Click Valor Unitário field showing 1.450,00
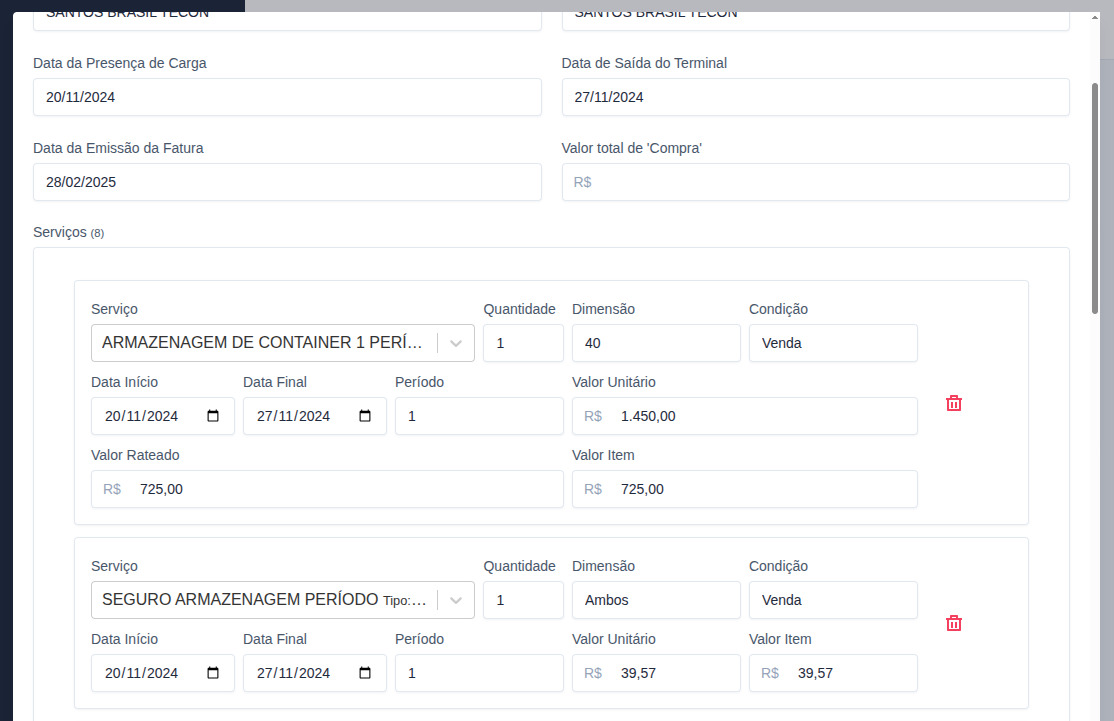 point(745,416)
